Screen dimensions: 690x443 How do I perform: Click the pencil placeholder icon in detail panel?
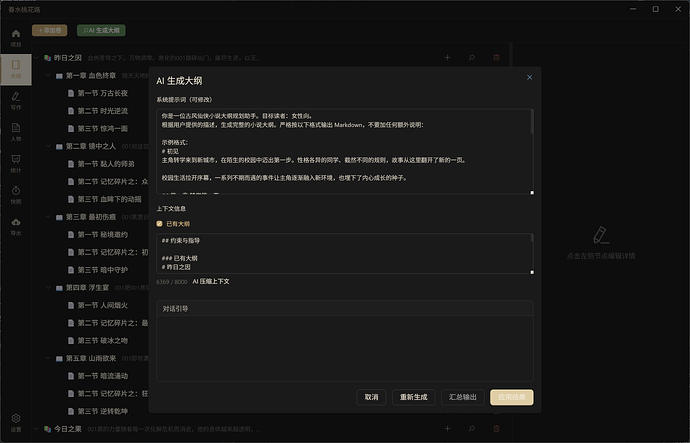[x=601, y=235]
